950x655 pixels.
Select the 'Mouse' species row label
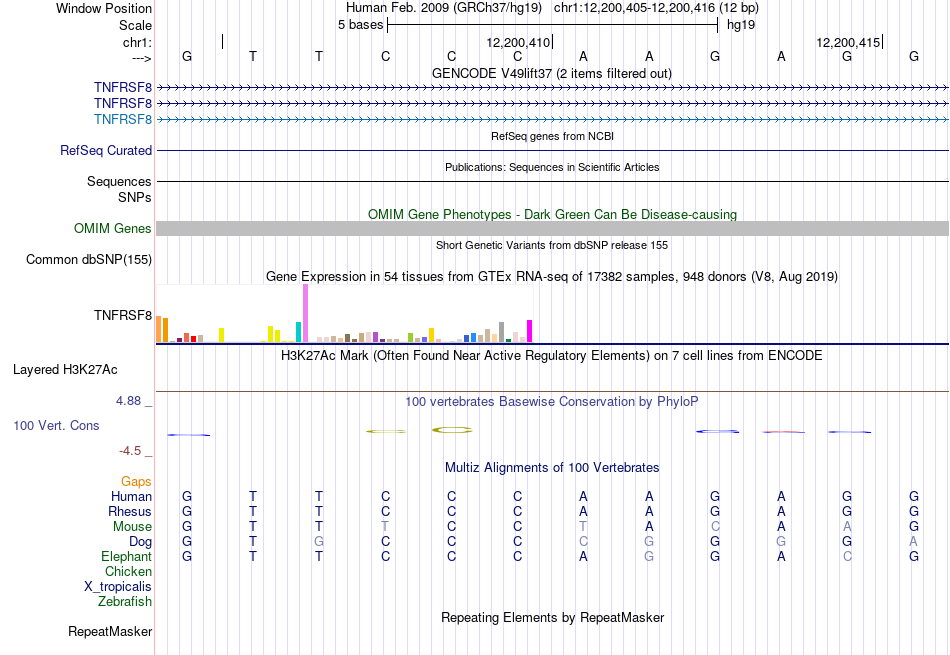tap(132, 527)
